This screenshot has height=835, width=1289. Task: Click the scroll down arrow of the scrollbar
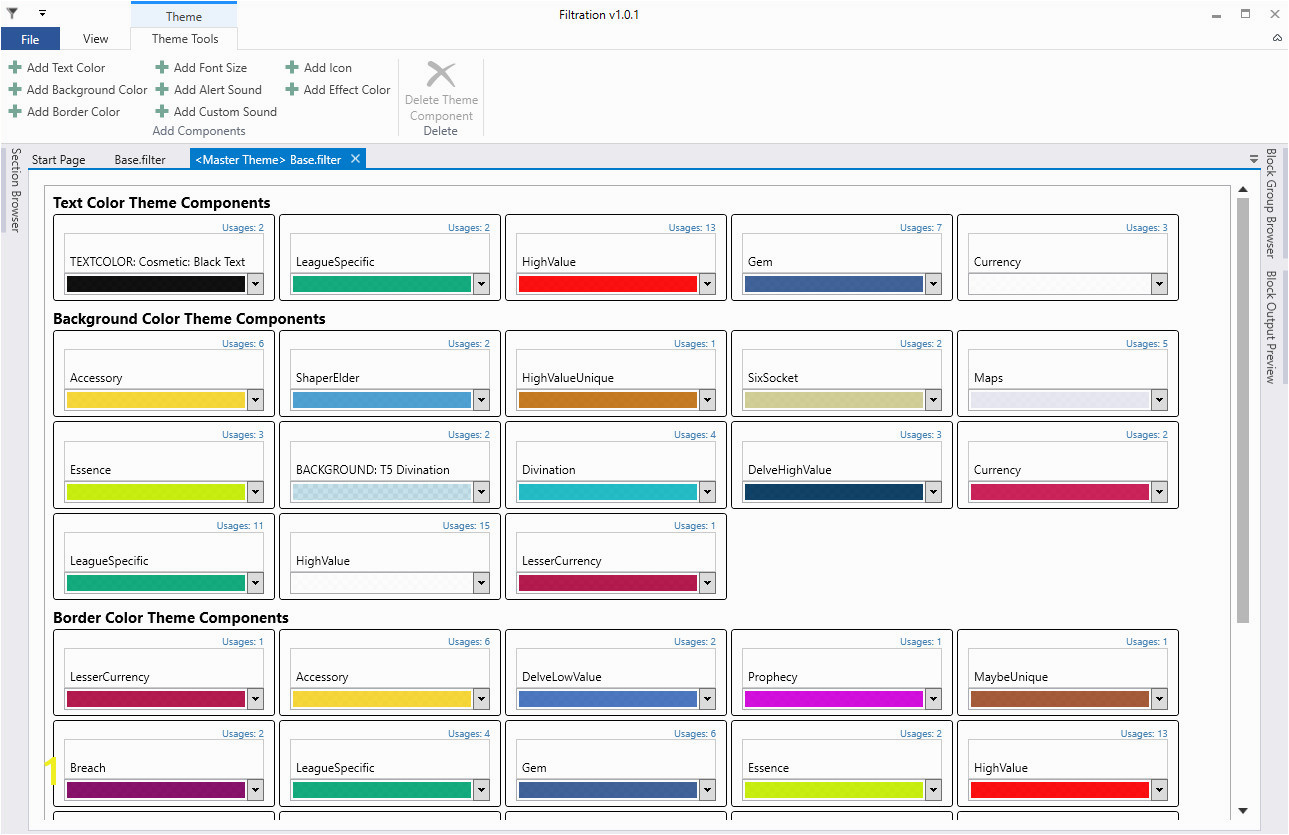1243,811
